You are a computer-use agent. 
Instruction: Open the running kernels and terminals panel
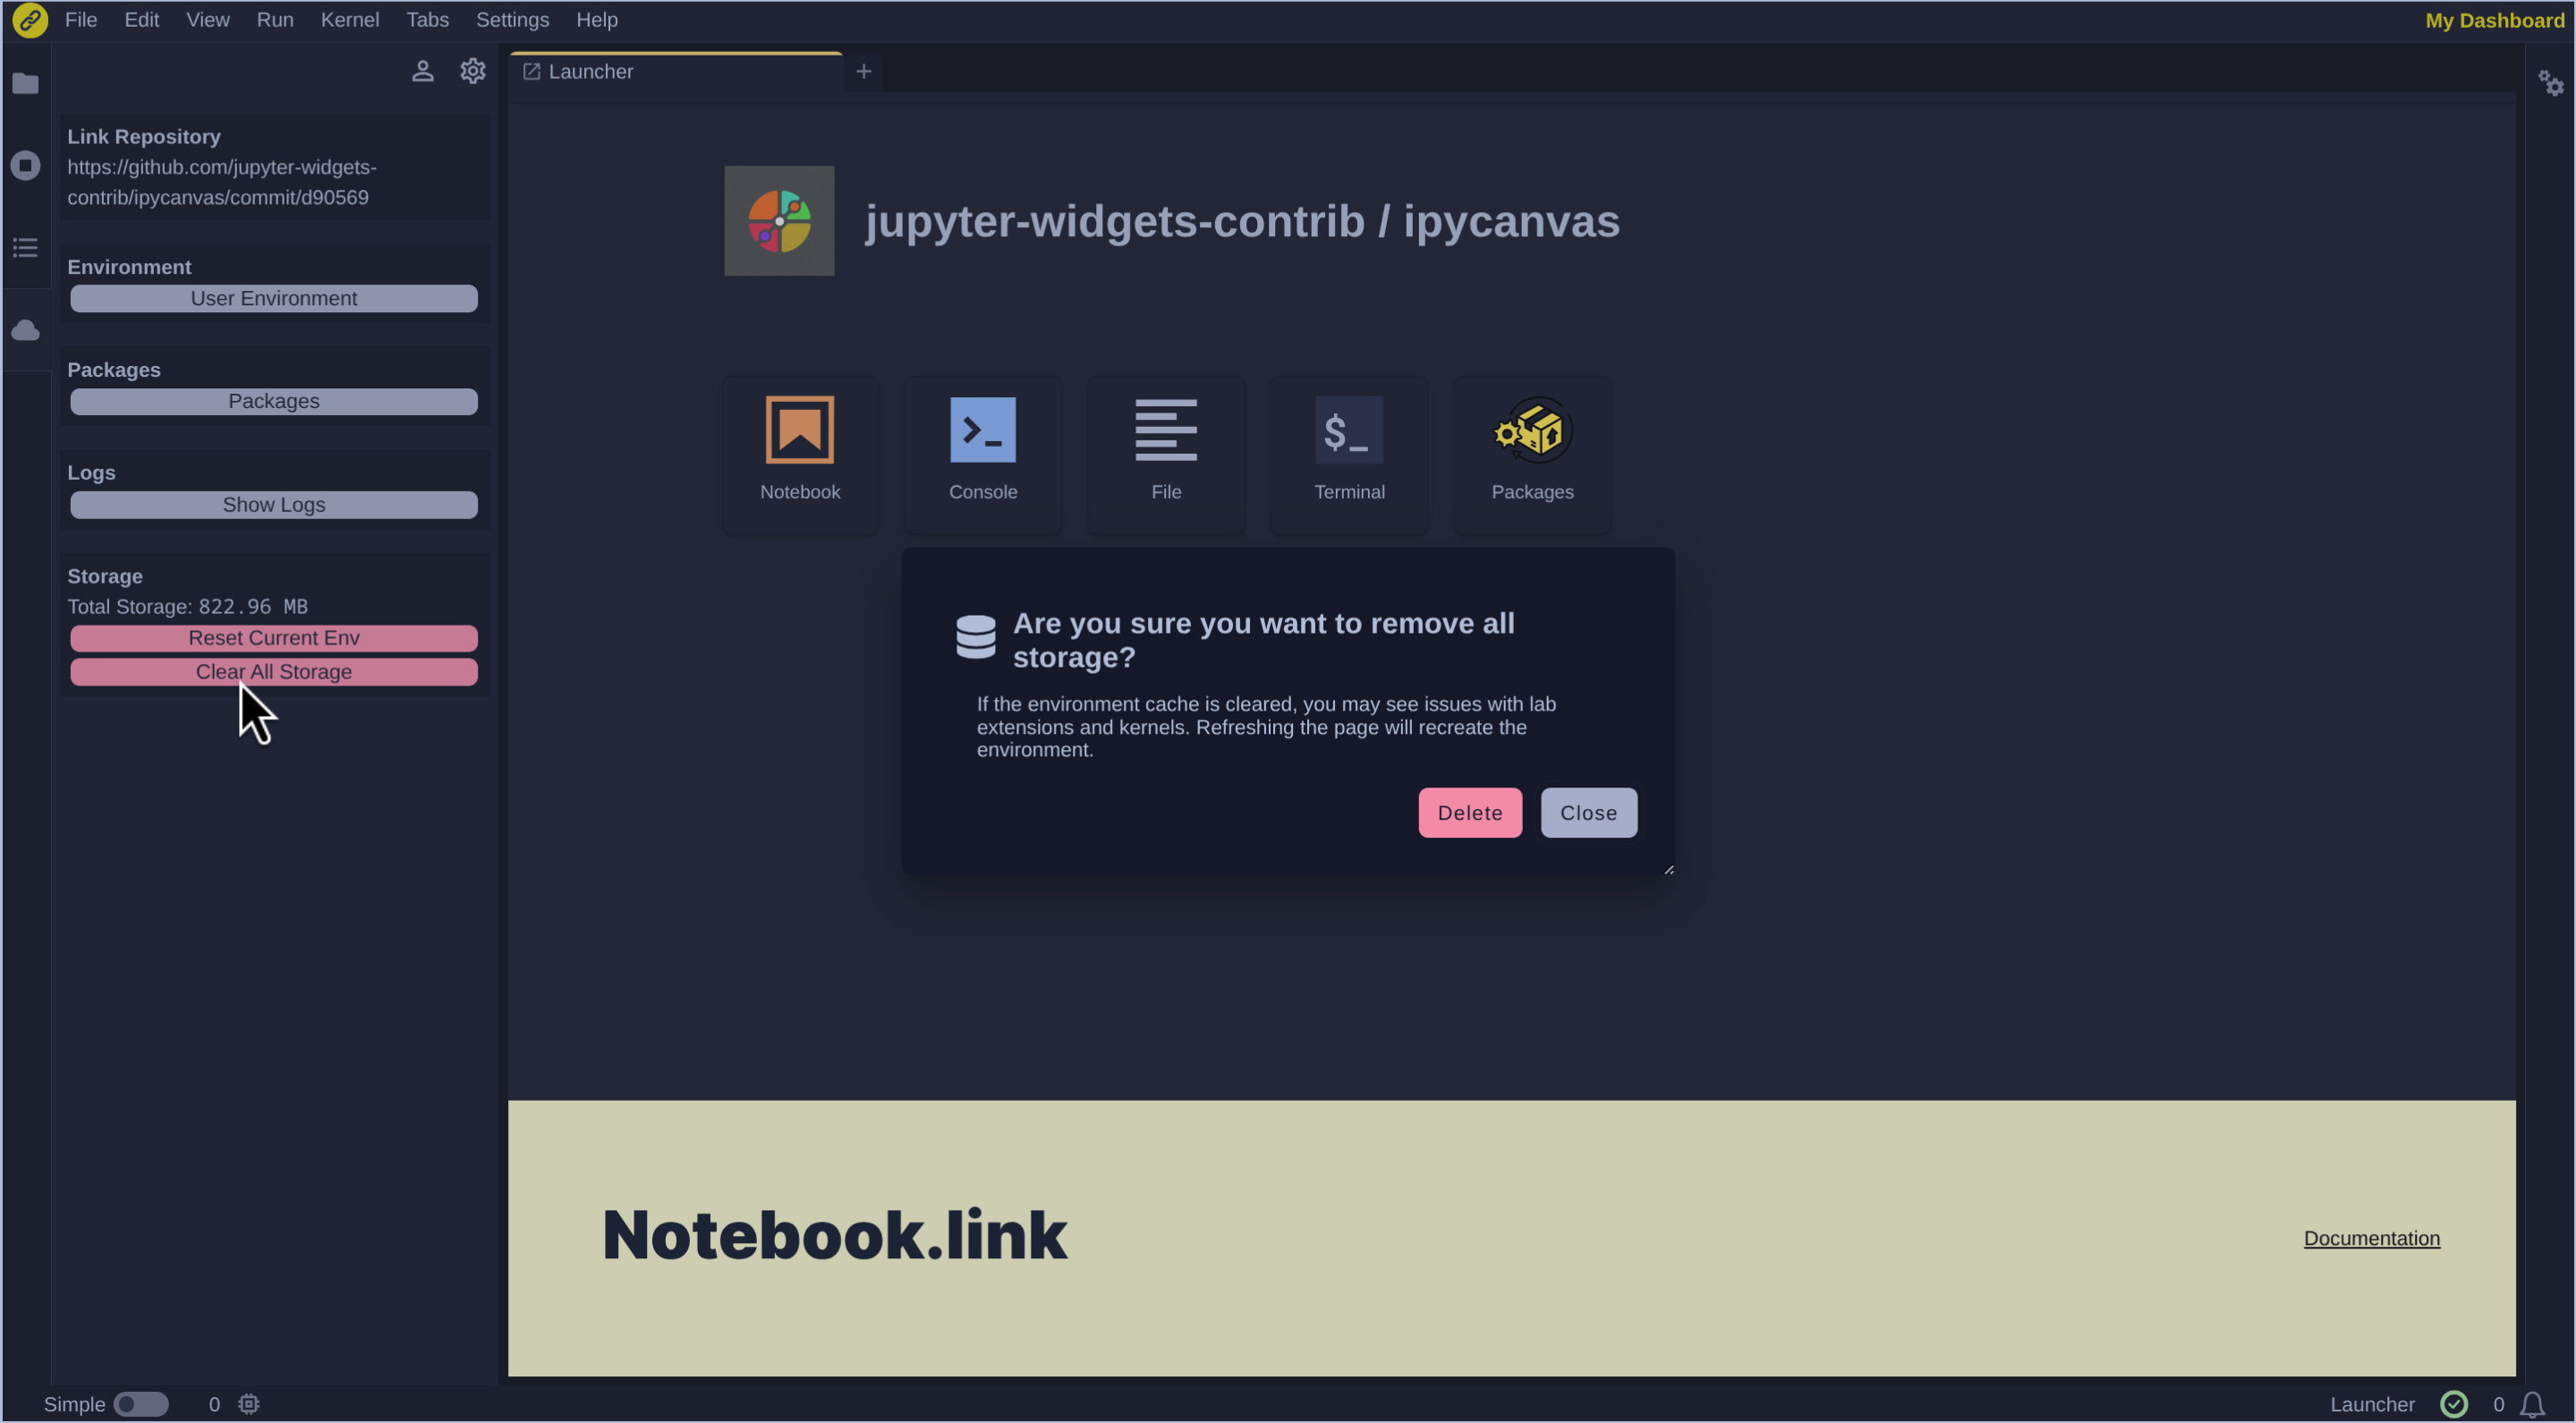[x=26, y=165]
